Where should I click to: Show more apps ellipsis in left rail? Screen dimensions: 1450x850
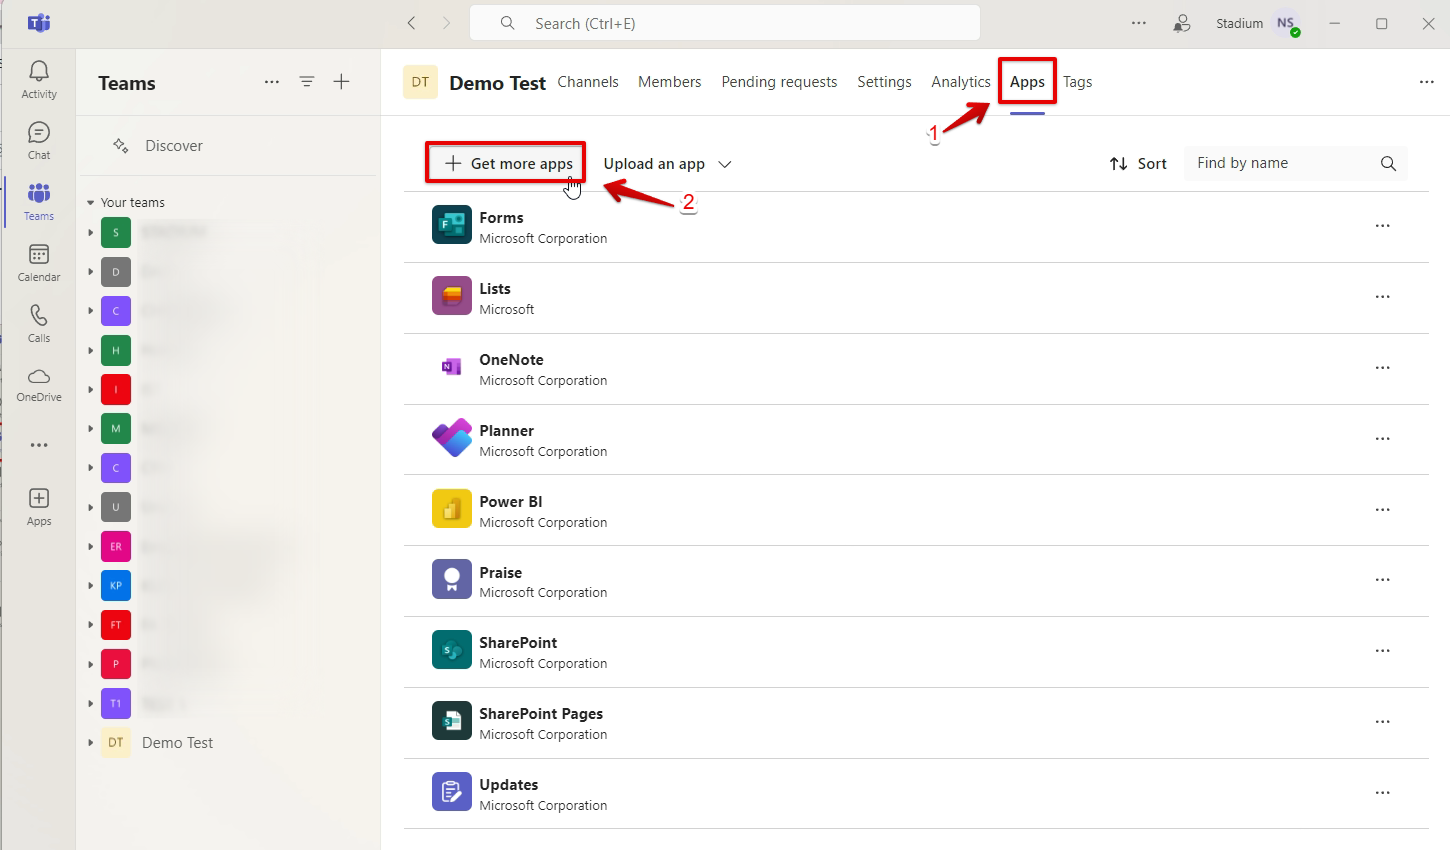pyautogui.click(x=39, y=445)
